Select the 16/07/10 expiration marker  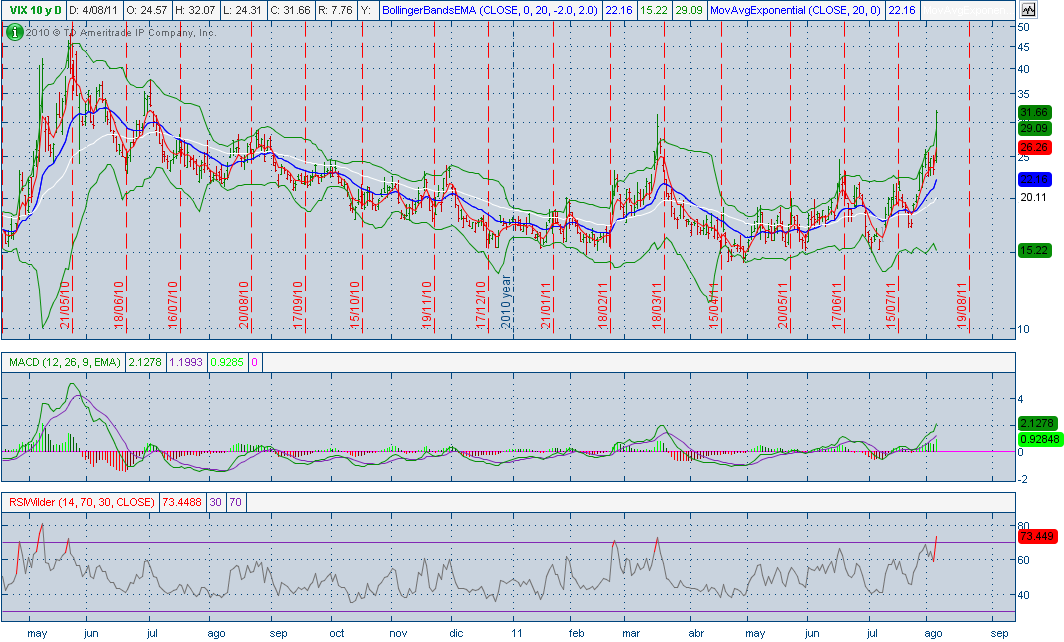[173, 305]
